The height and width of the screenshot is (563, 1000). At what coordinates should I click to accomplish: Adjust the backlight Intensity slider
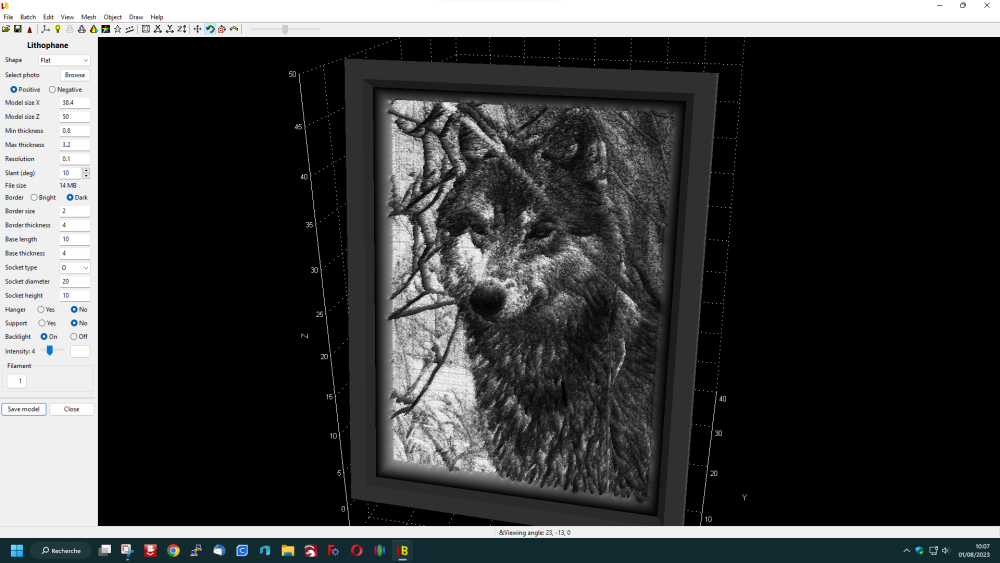tap(50, 351)
